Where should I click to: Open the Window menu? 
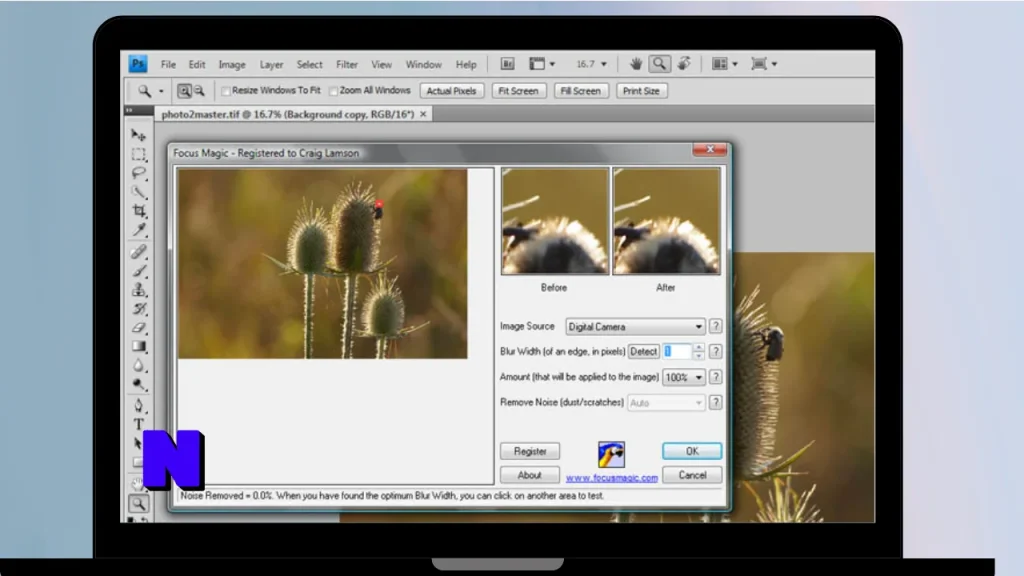click(x=423, y=65)
